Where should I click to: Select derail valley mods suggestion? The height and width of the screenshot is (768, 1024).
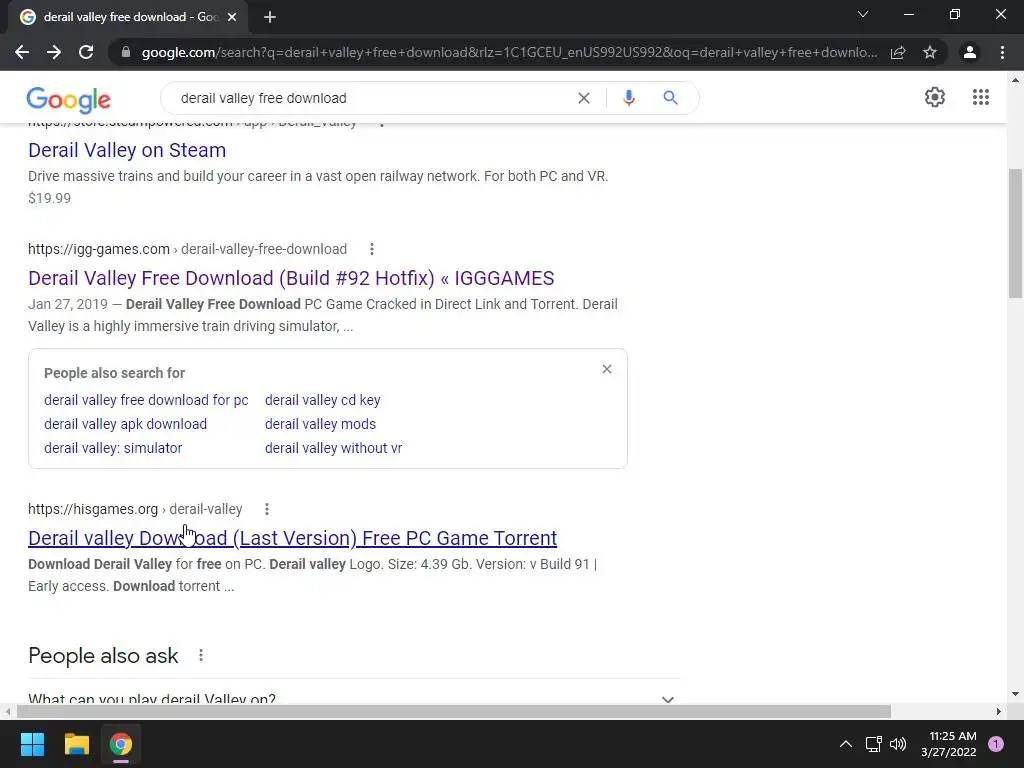(320, 424)
